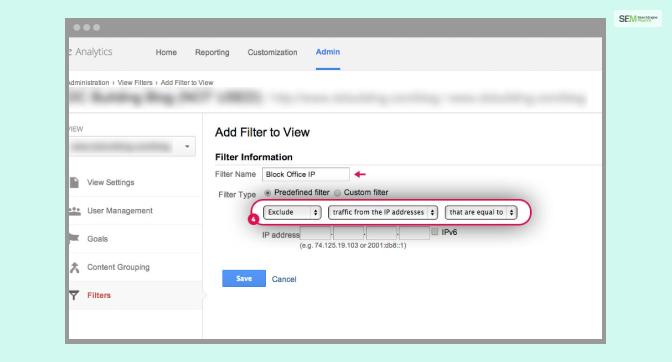Click the IP example hint text
Screen dimensions: 672x362
pos(353,245)
